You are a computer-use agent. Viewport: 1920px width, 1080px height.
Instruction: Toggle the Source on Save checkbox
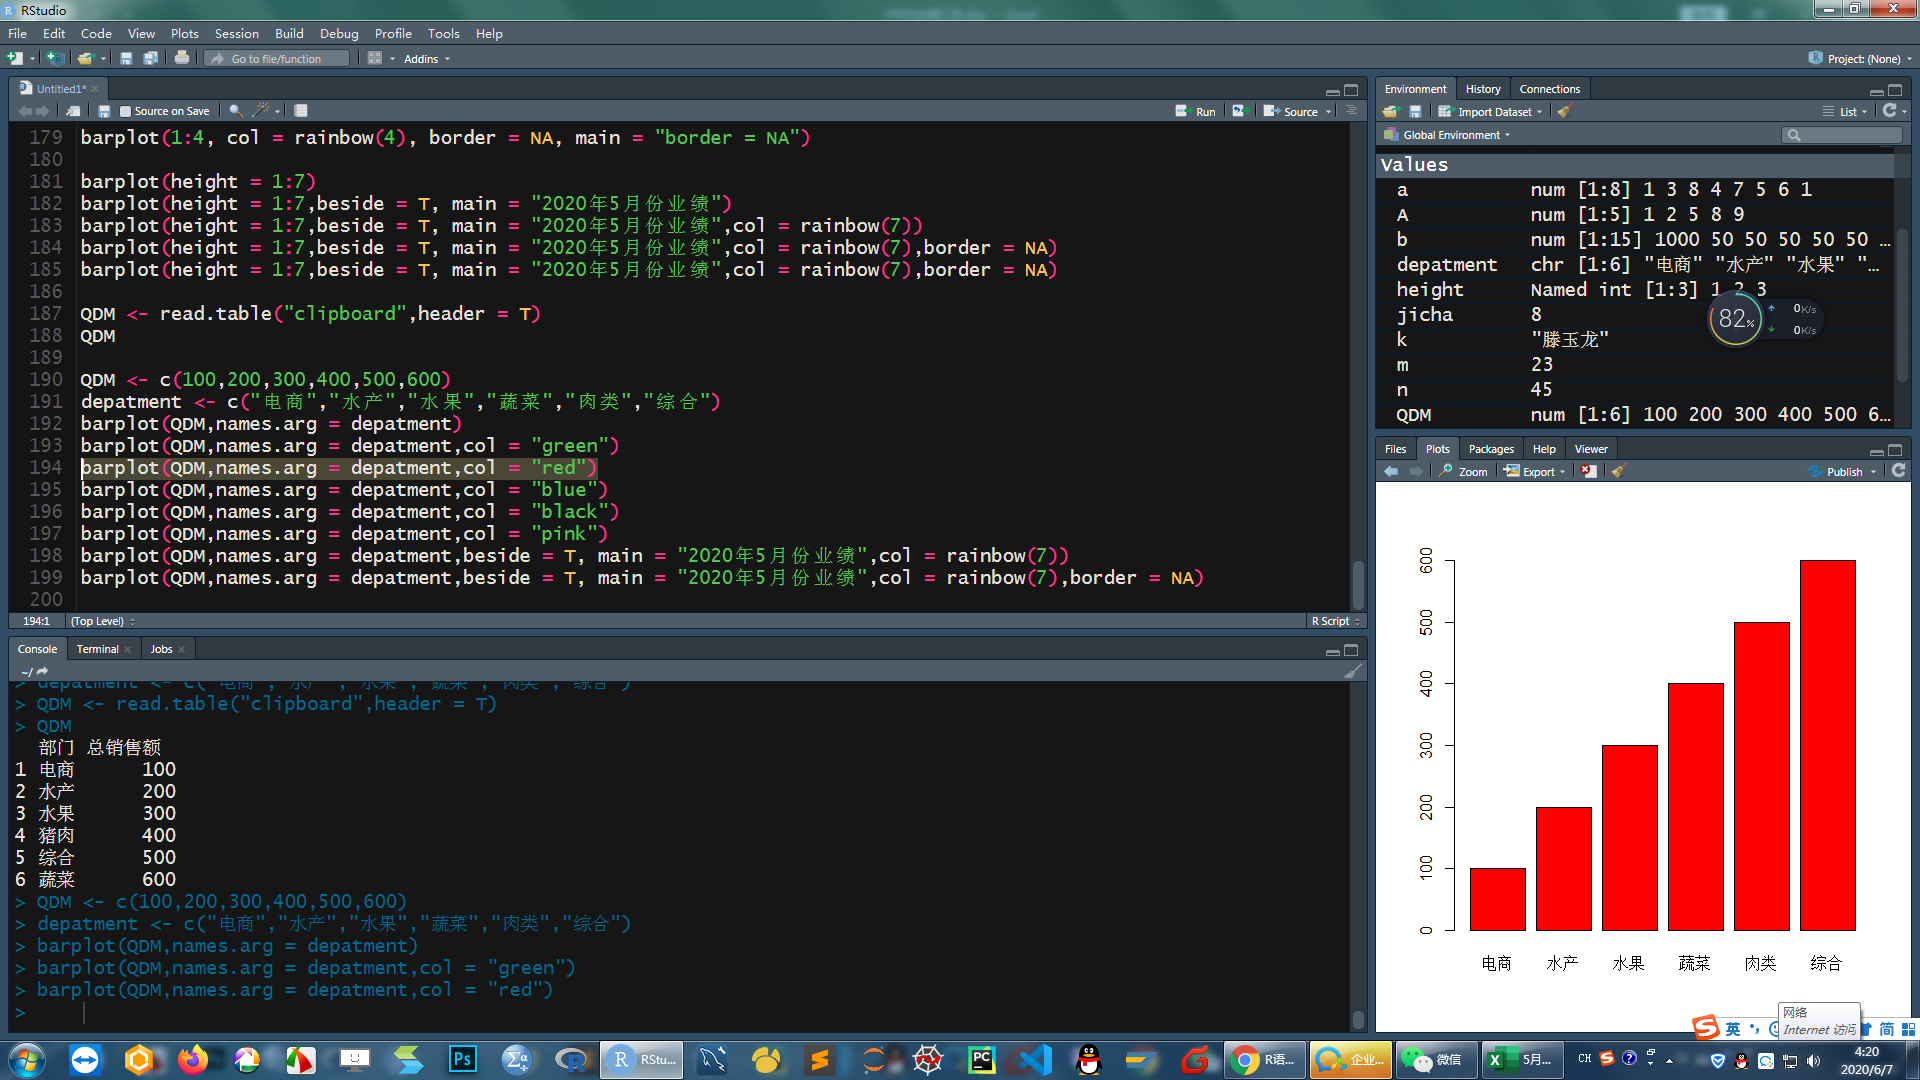126,111
